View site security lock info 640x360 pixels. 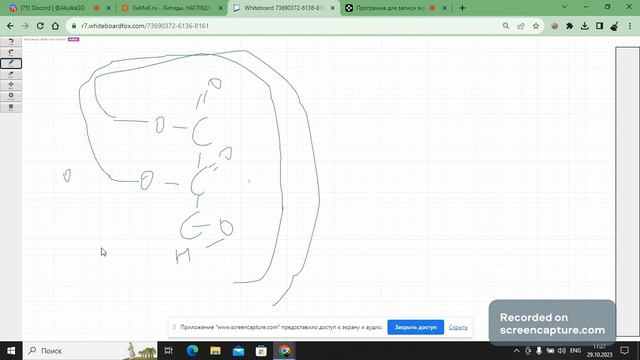pos(74,26)
